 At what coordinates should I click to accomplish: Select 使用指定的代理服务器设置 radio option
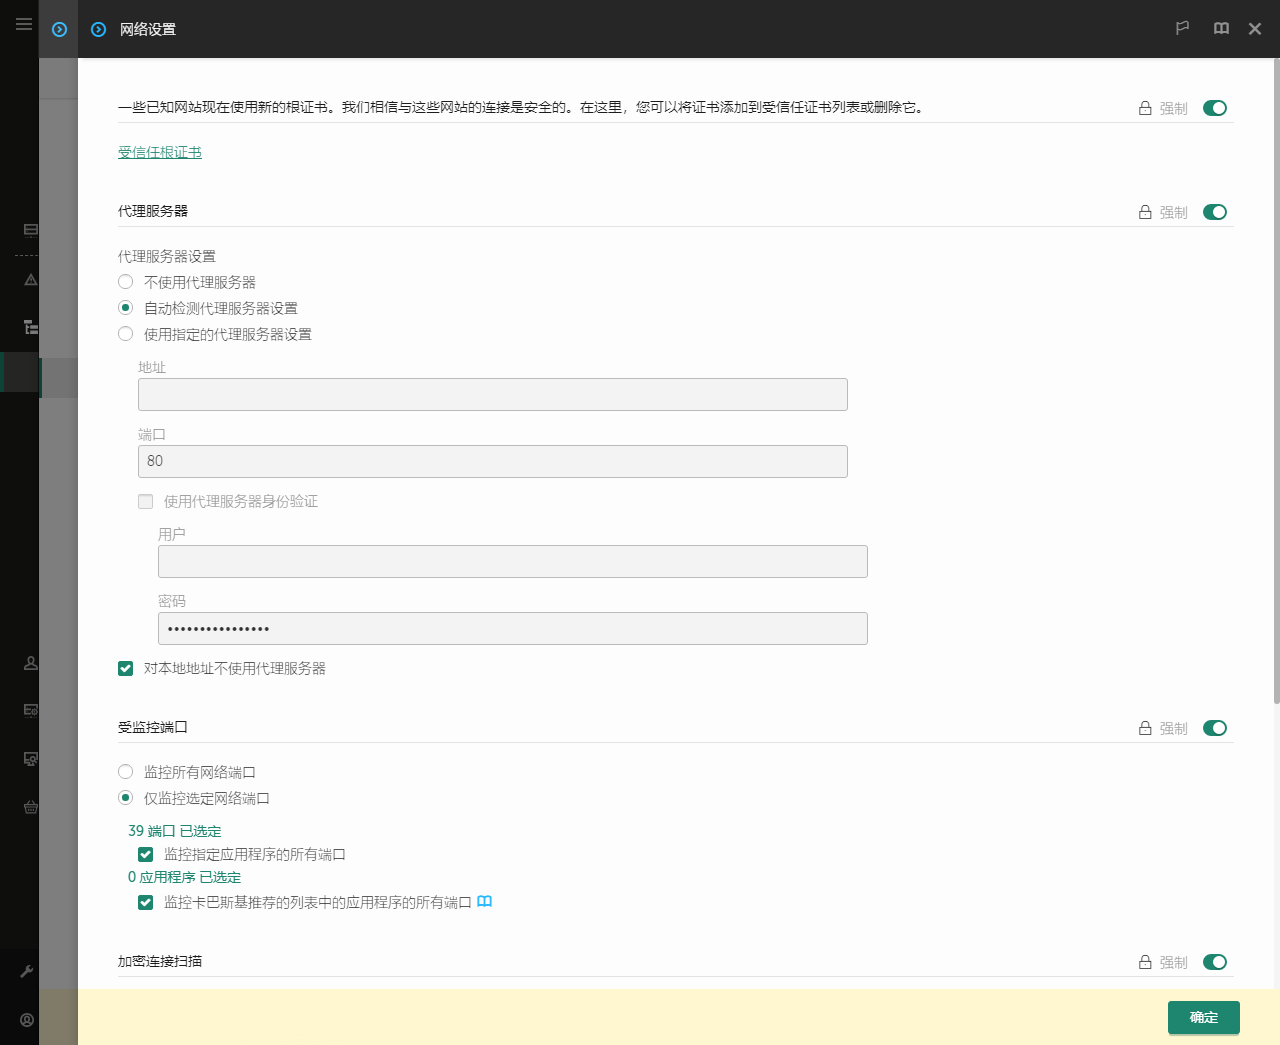[125, 334]
